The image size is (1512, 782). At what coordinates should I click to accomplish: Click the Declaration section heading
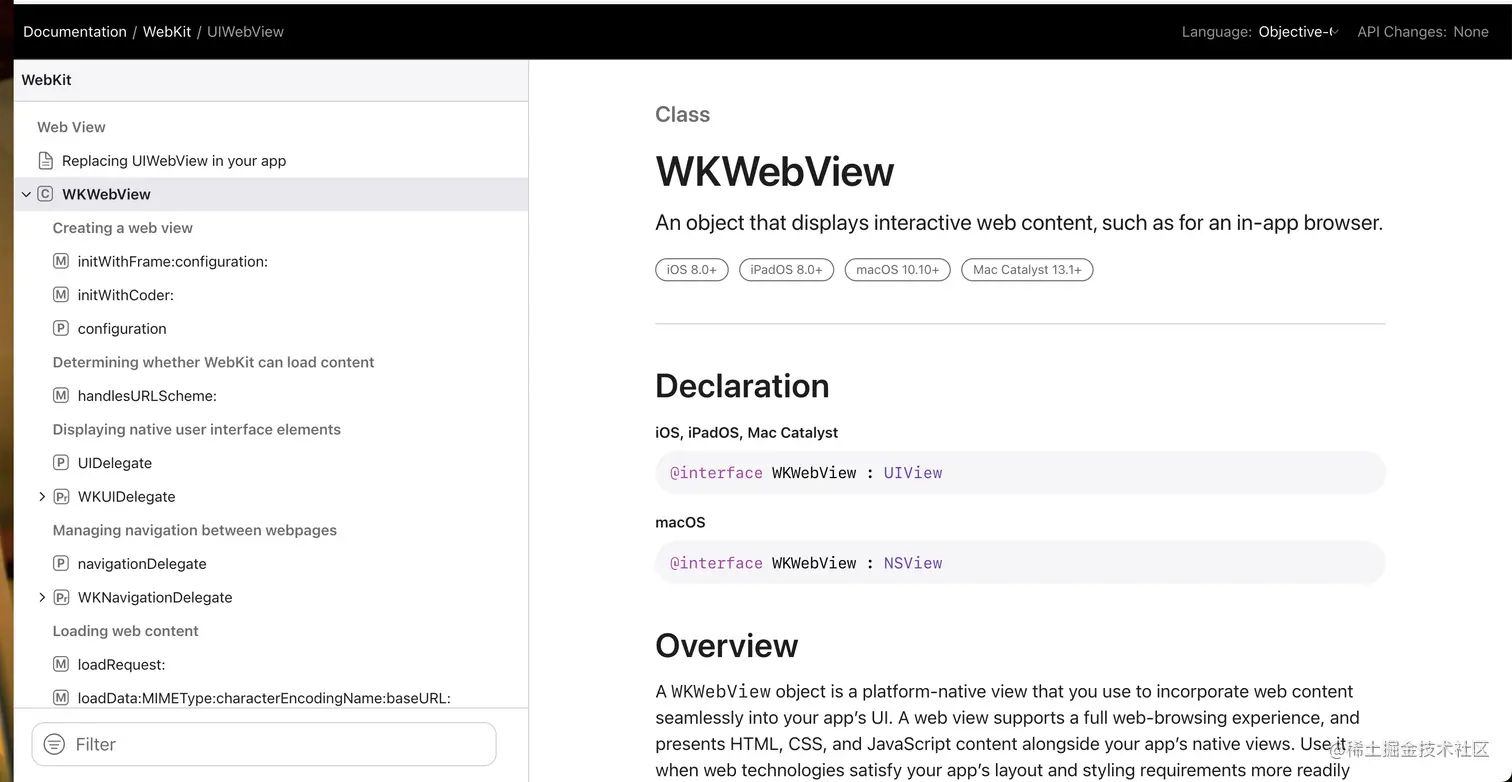click(742, 386)
